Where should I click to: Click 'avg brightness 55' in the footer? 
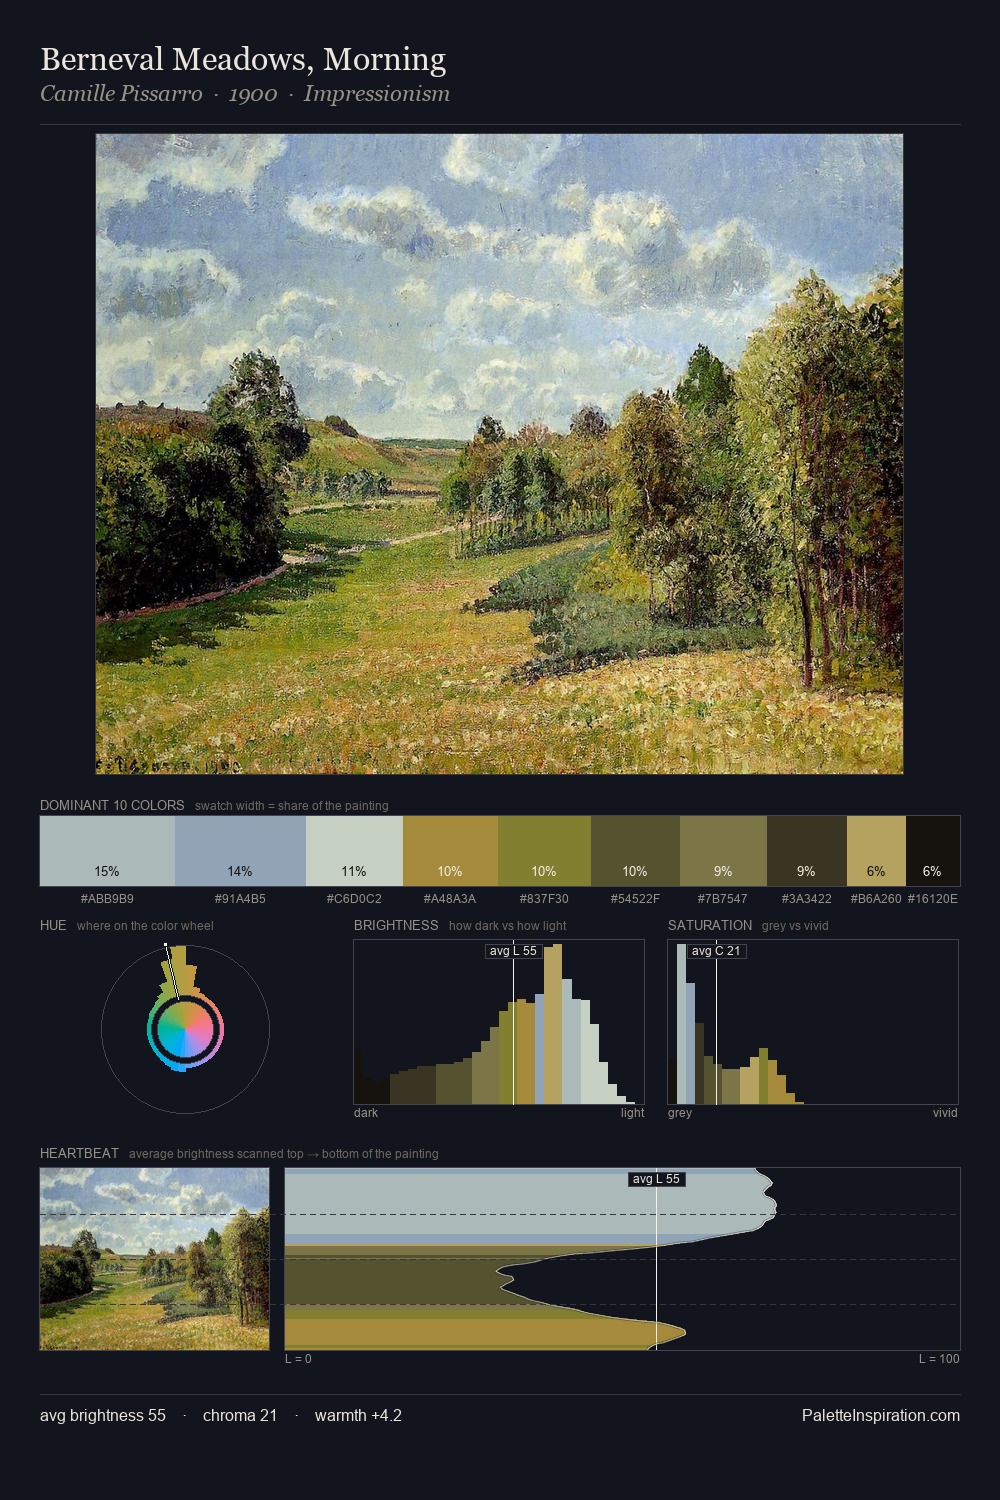pos(103,1415)
